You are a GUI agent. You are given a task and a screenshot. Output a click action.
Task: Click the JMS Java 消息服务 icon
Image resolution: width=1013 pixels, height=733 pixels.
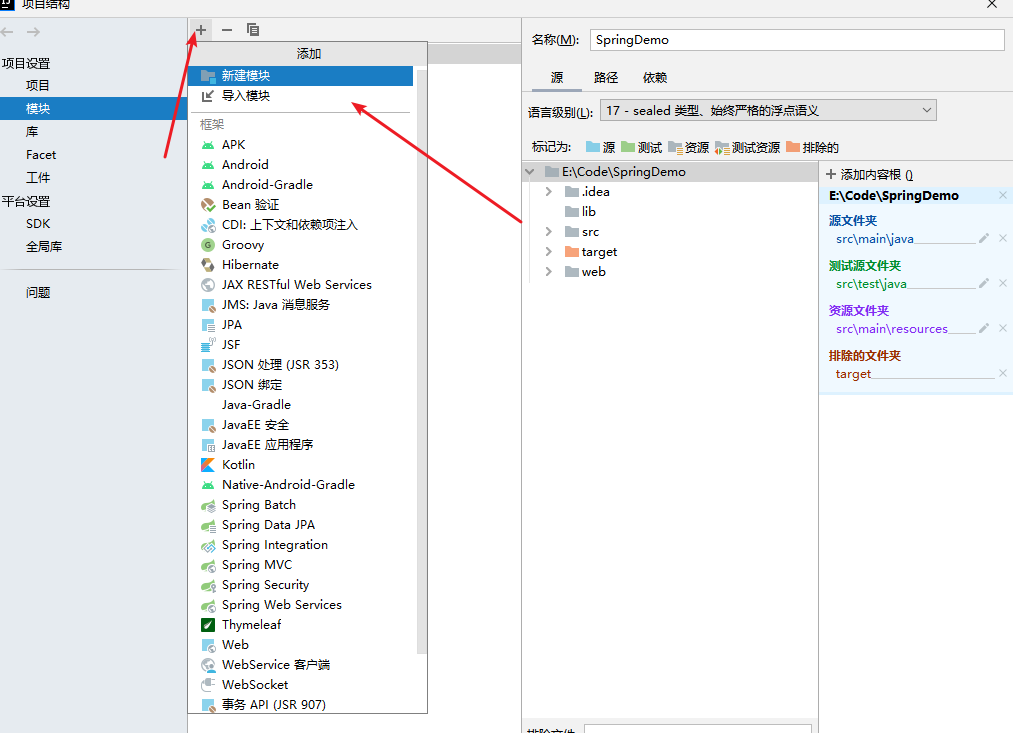pyautogui.click(x=208, y=305)
